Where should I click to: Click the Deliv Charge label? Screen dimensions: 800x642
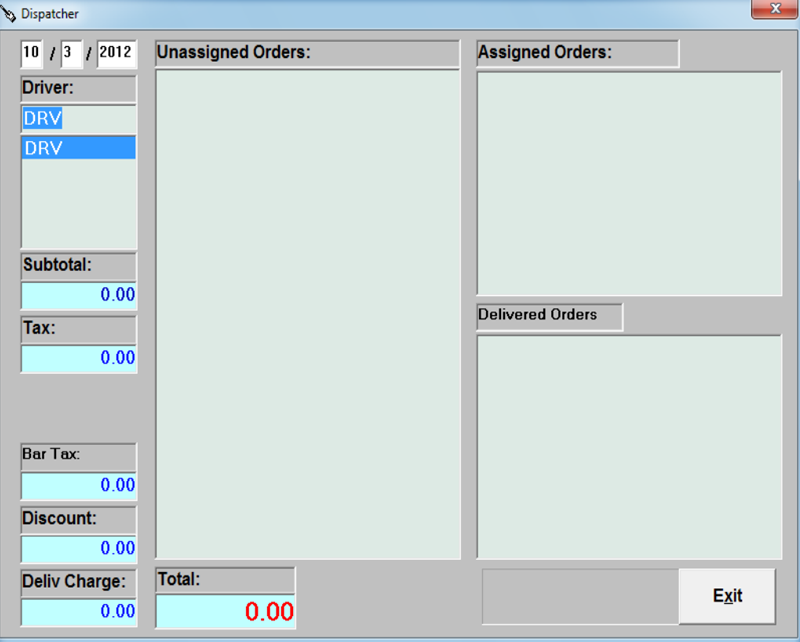coord(79,583)
